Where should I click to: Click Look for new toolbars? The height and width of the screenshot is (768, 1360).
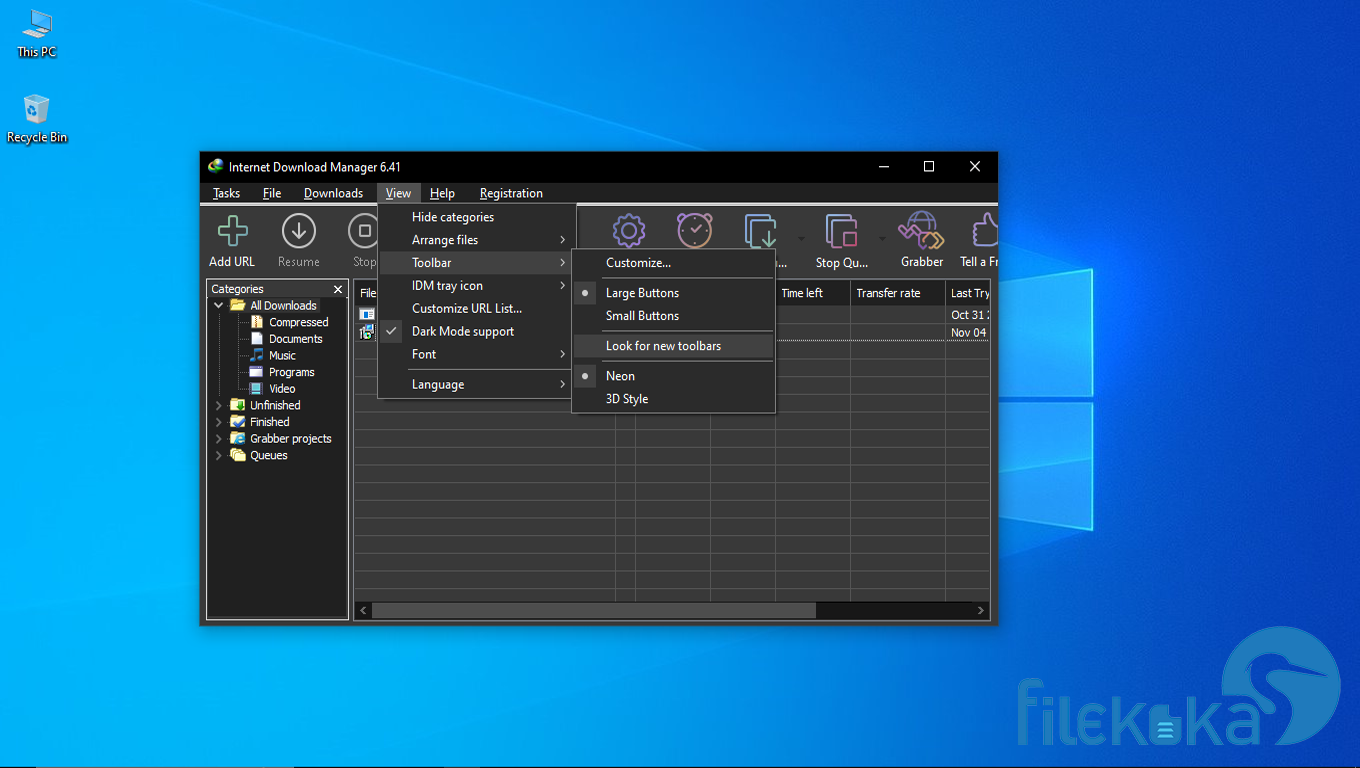coord(673,346)
